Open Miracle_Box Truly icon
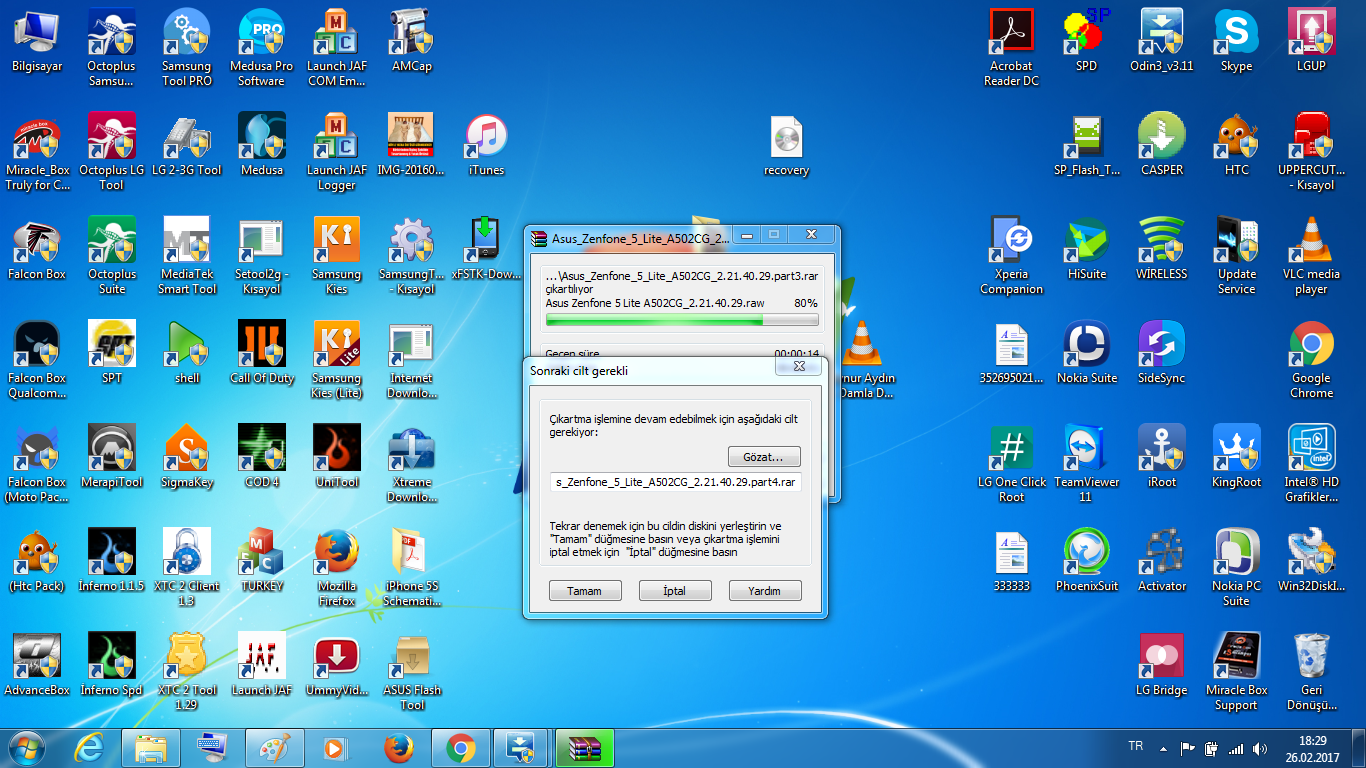1366x768 pixels. pyautogui.click(x=38, y=153)
